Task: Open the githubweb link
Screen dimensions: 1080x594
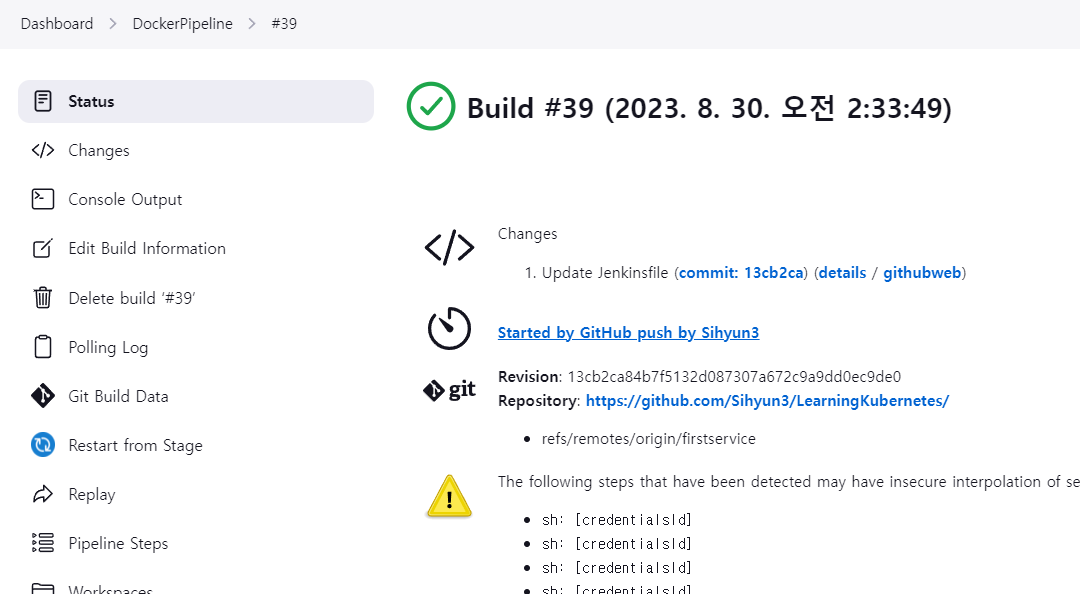Action: click(922, 273)
